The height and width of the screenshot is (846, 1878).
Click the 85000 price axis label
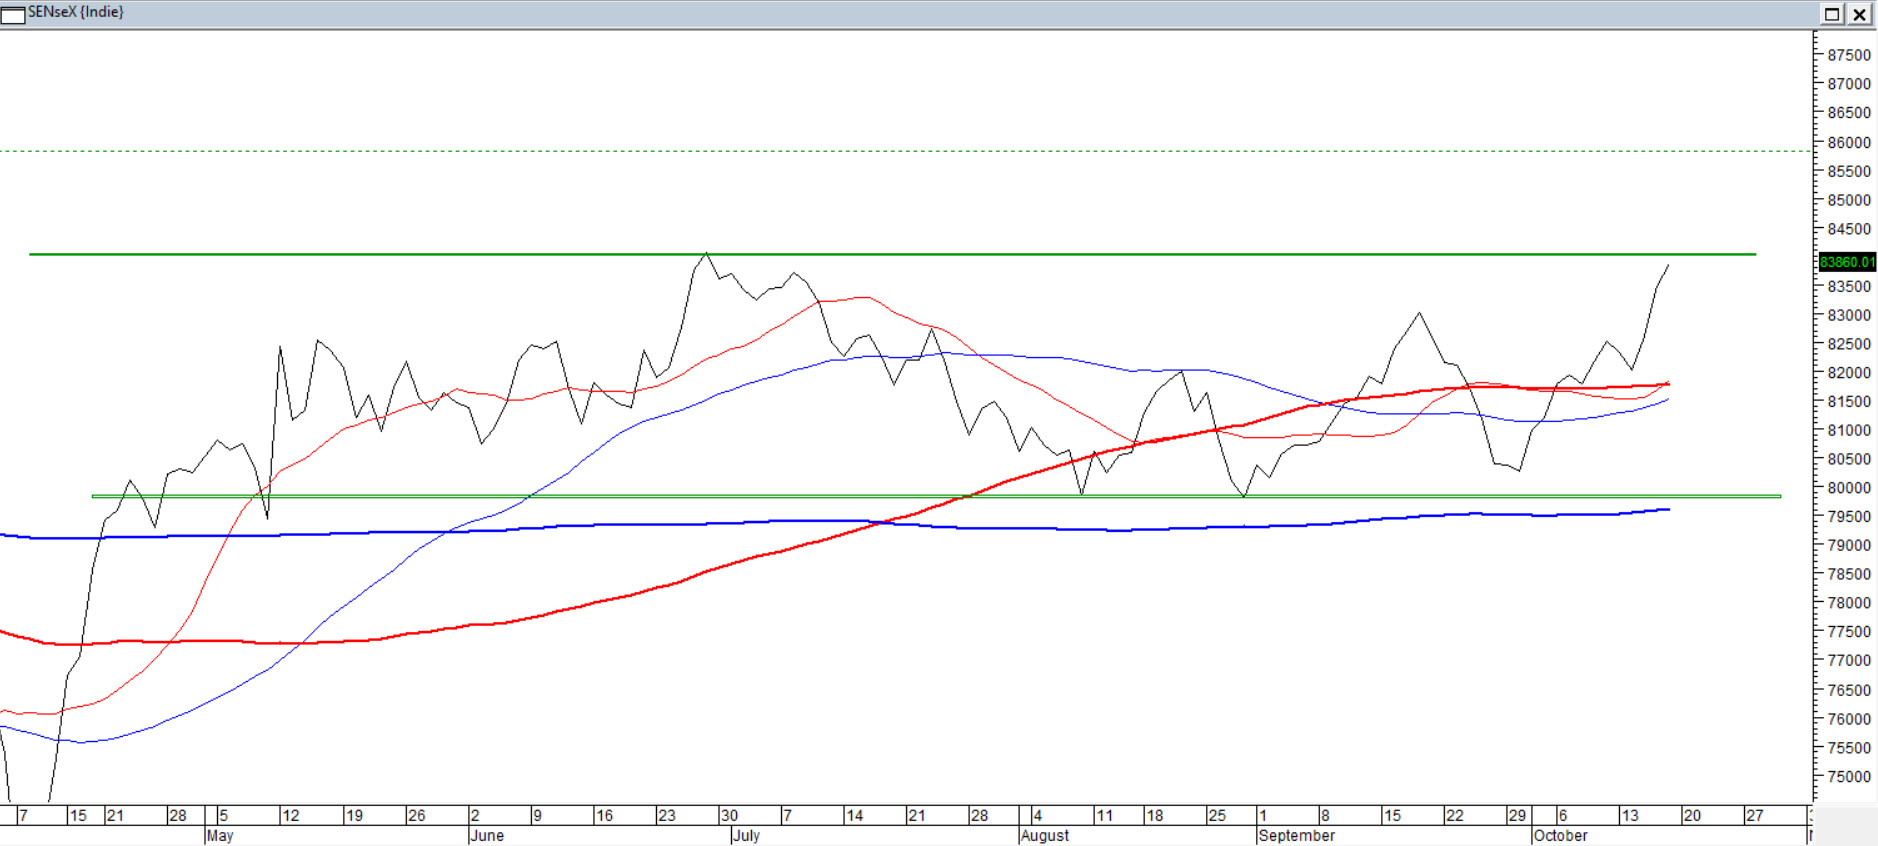click(1848, 200)
